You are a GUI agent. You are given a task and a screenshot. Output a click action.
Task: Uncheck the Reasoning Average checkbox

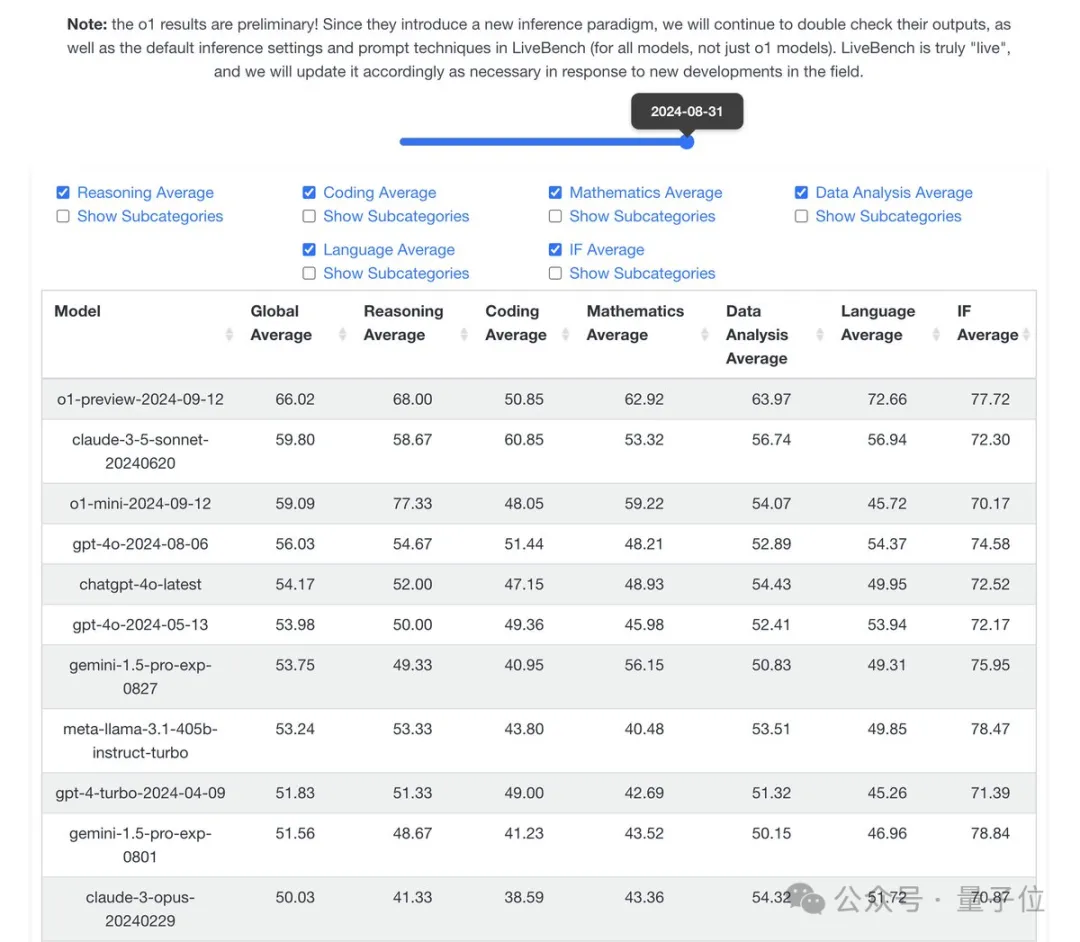coord(63,193)
